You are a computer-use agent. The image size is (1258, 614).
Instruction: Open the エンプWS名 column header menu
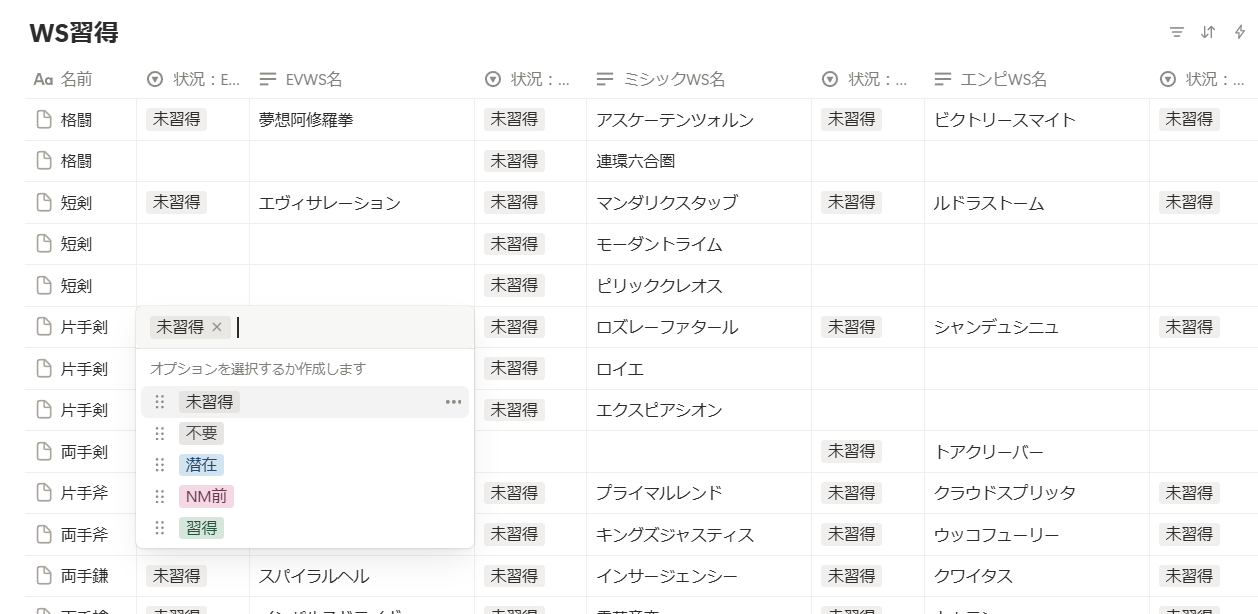tap(1037, 79)
